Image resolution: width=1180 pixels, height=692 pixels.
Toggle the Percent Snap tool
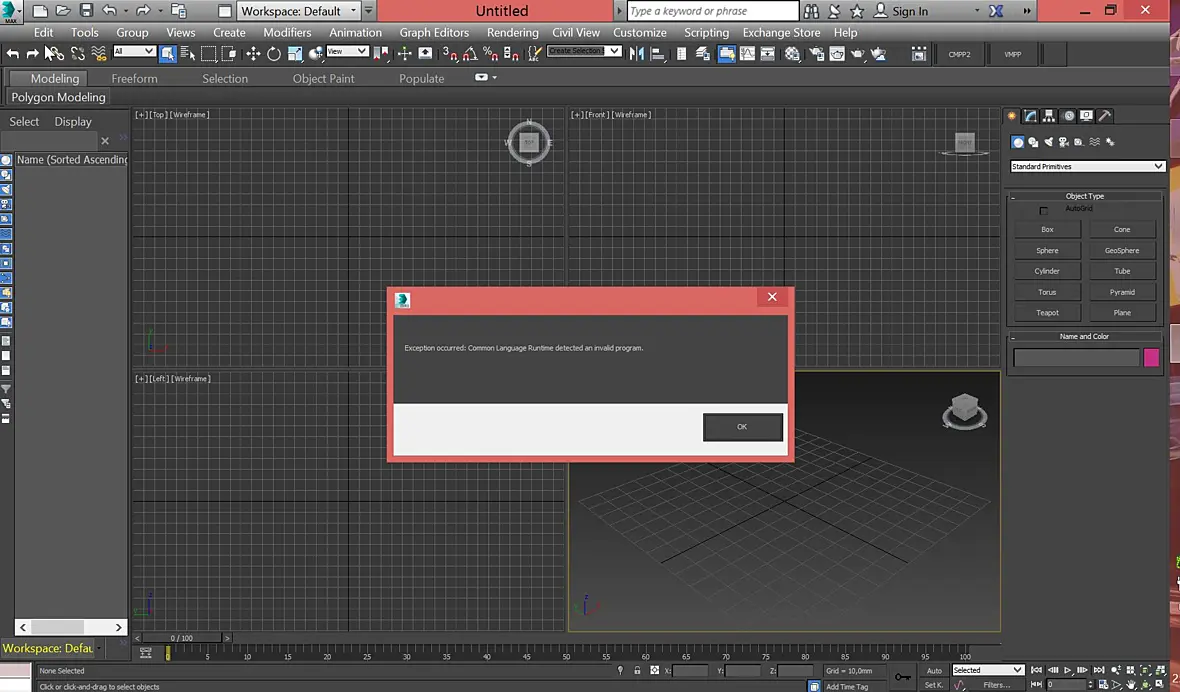[x=491, y=53]
